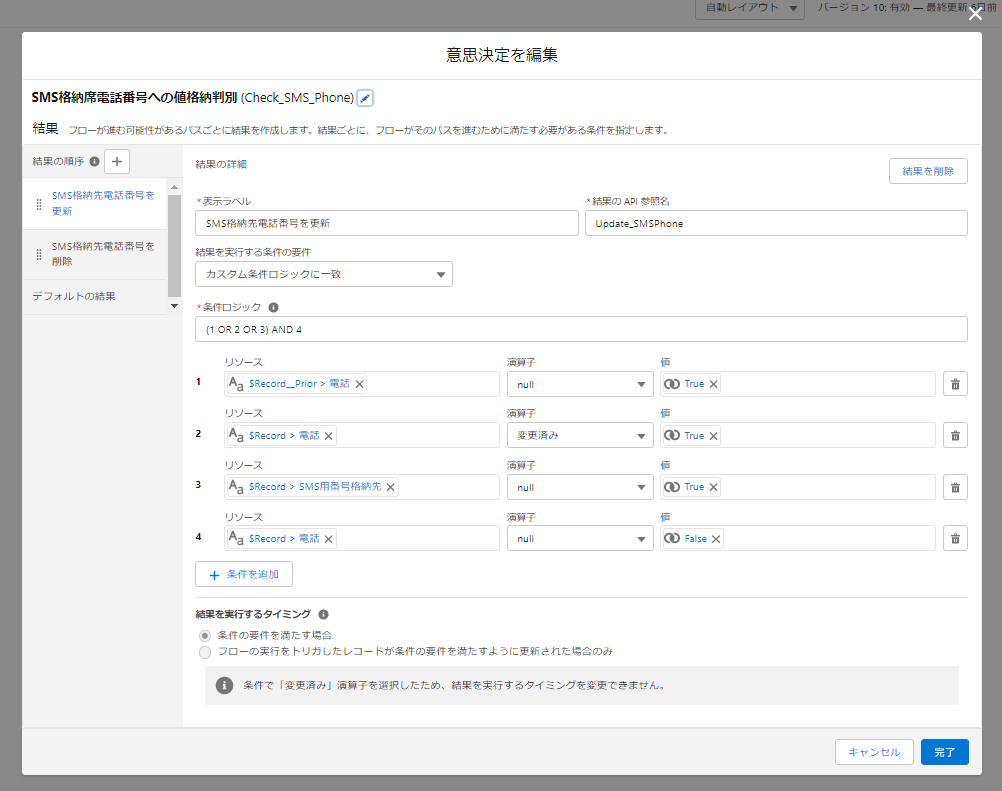Delete condition 4 with the trash icon
Screen dimensions: 1002x791
click(955, 539)
